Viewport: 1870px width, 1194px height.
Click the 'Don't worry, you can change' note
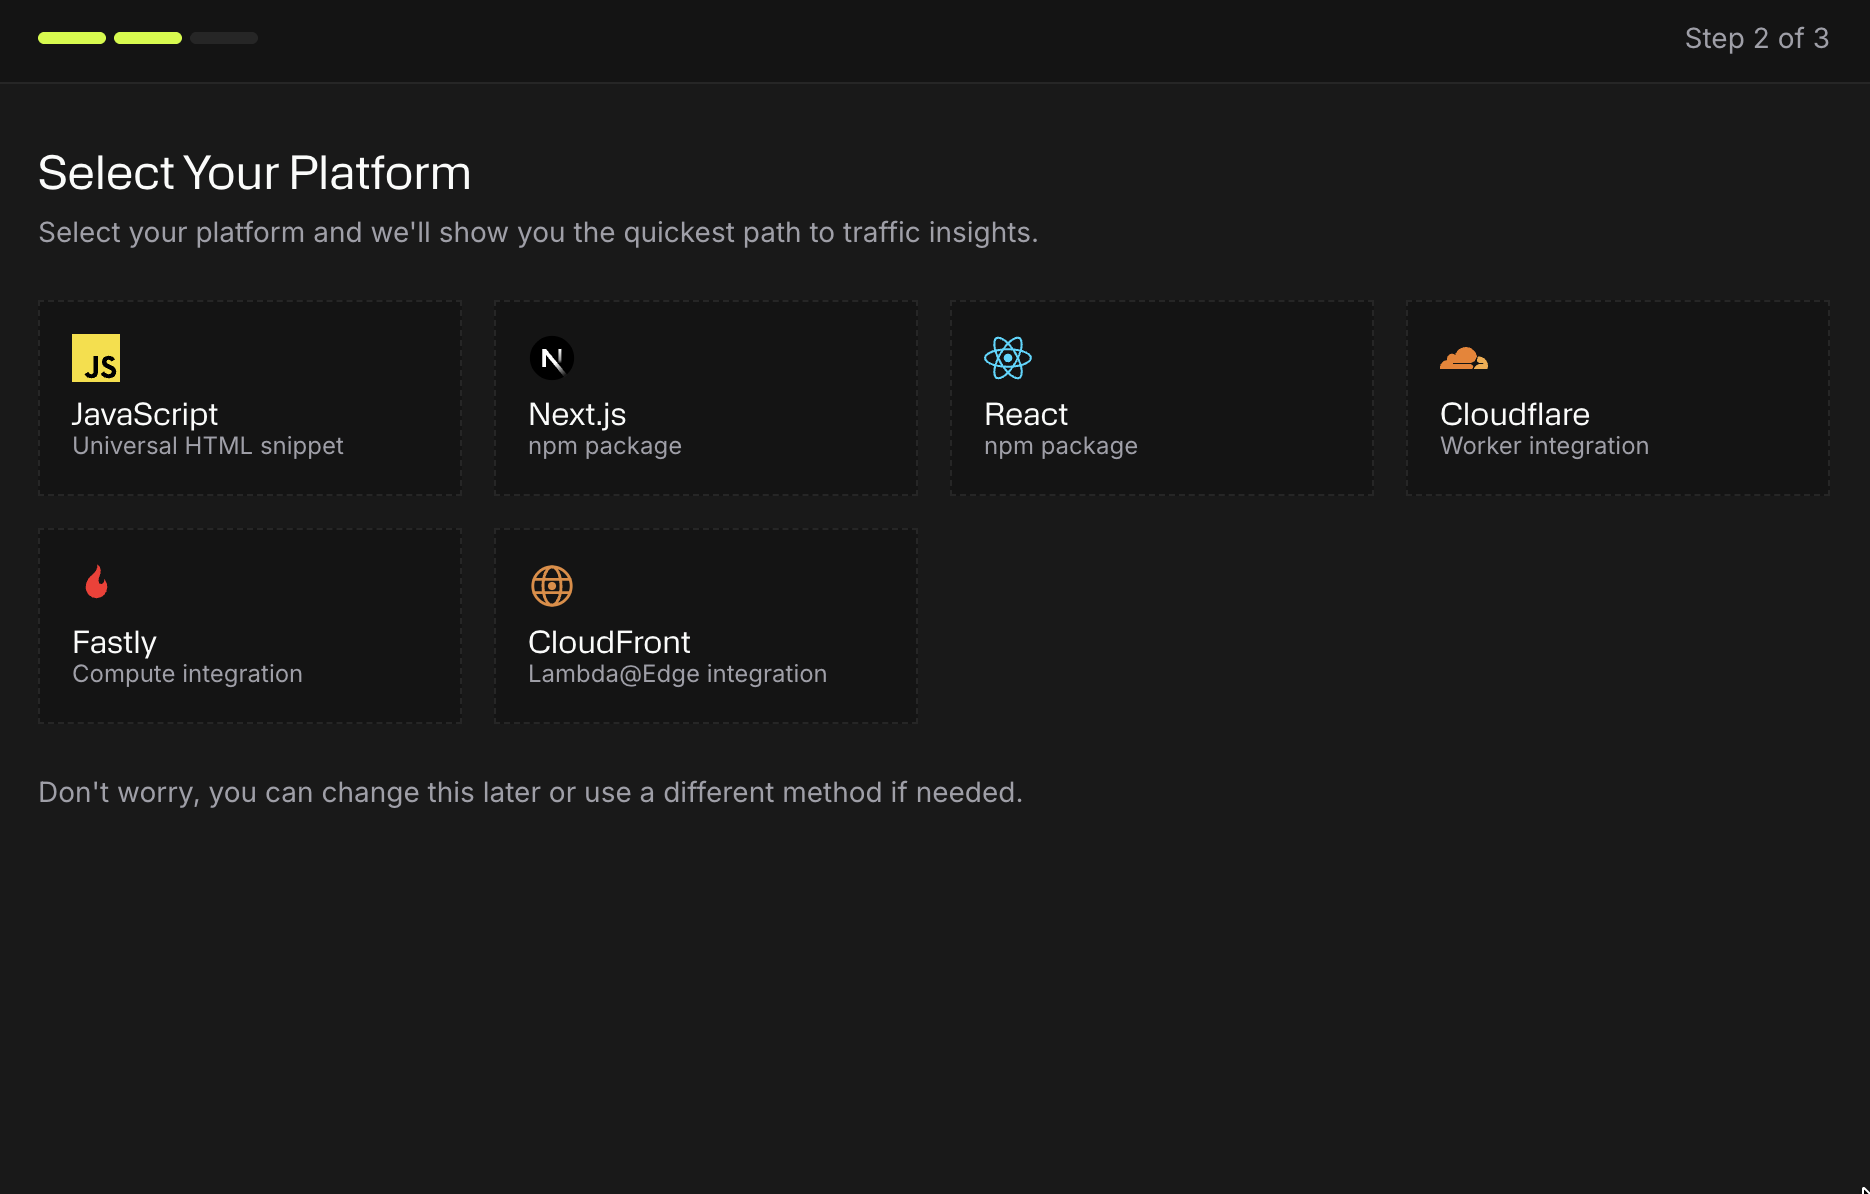(x=530, y=792)
